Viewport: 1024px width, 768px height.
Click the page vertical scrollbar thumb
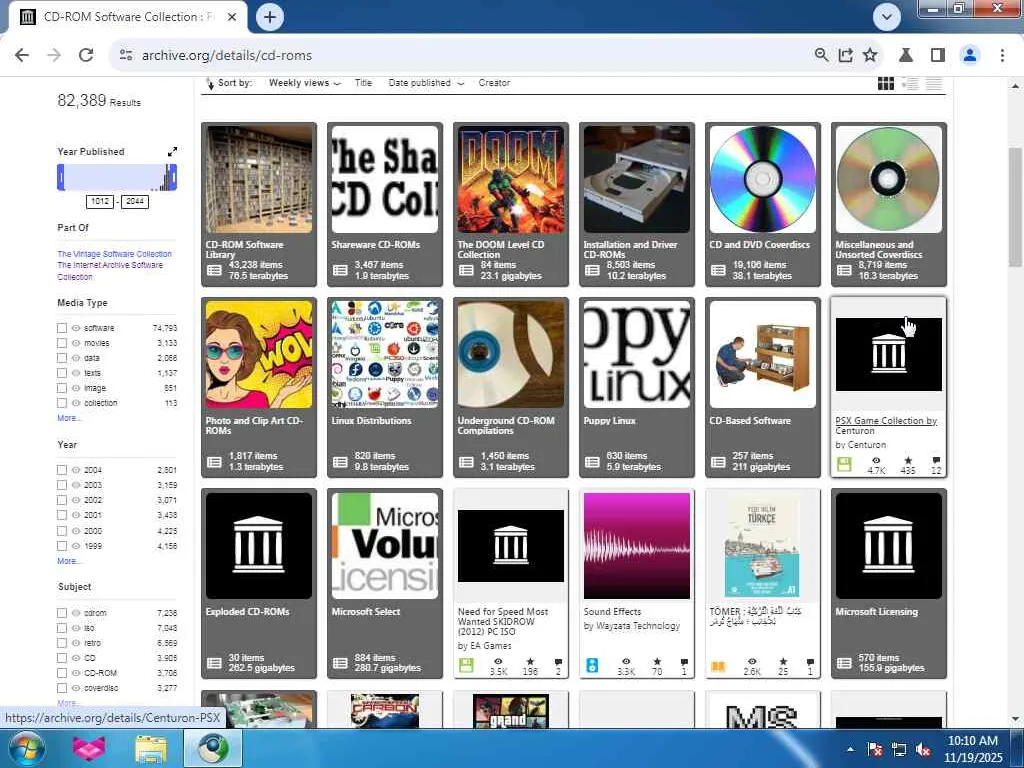(x=1014, y=207)
